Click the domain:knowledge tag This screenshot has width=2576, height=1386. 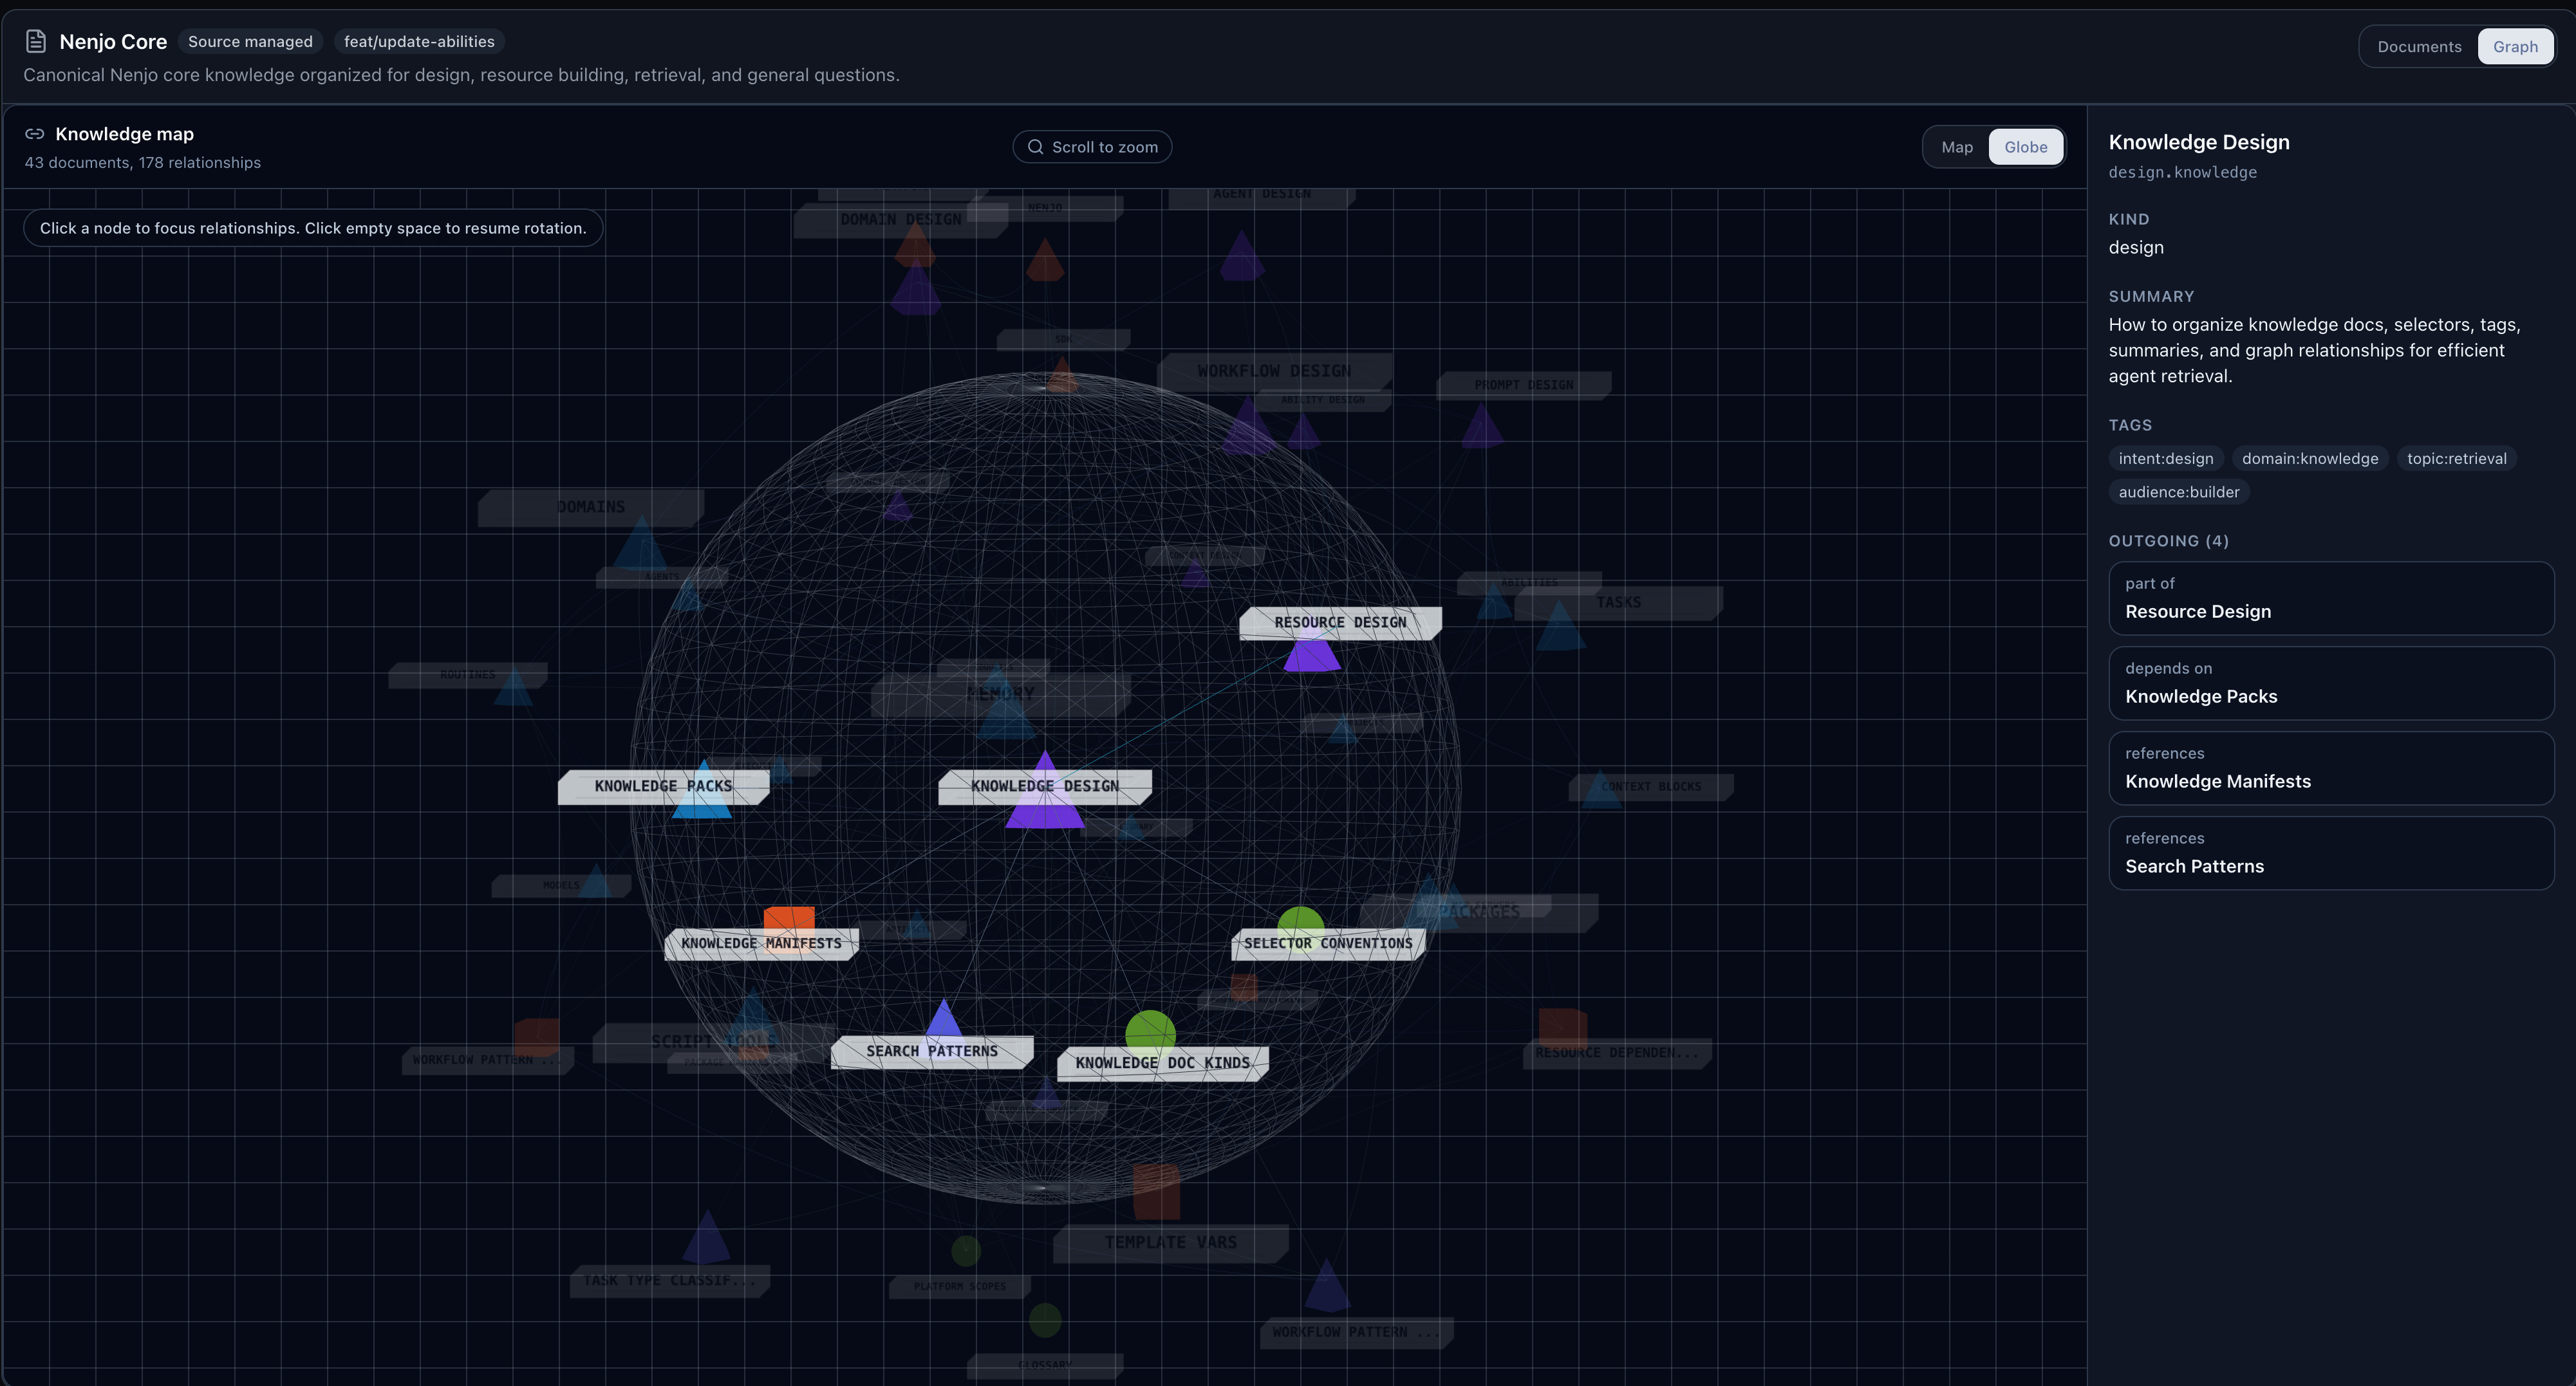[2310, 459]
